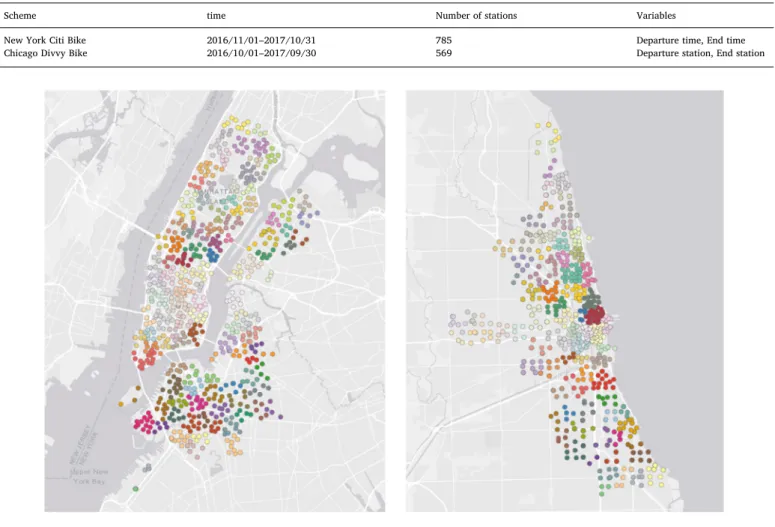
Task: Select the 'Chicago Divvy Bike' cell
Action: (x=45, y=53)
